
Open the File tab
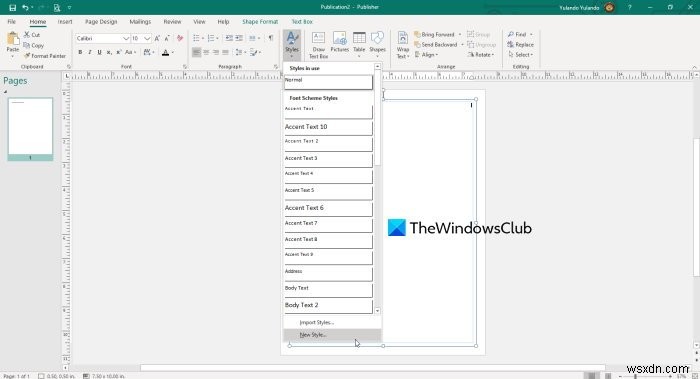pyautogui.click(x=12, y=21)
